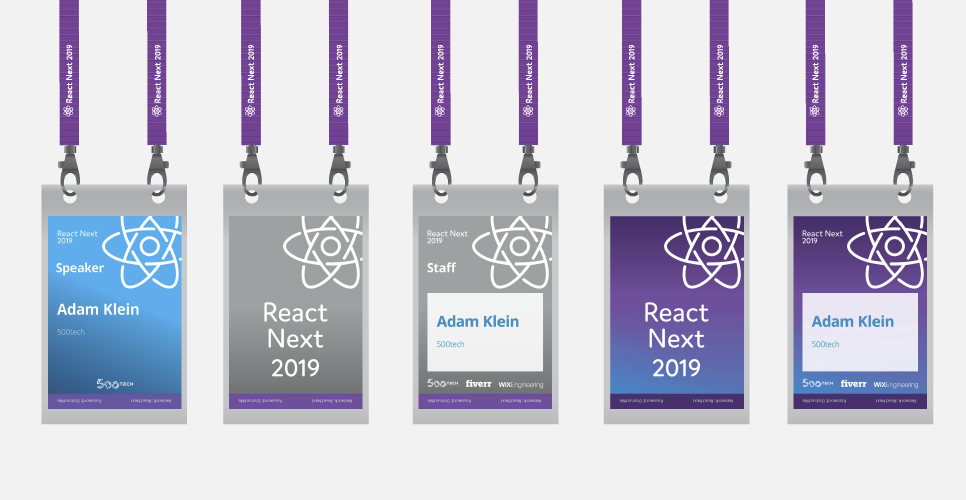Click the large "React Next 2019" text on purple badge
Image resolution: width=966 pixels, height=500 pixels.
pos(676,339)
